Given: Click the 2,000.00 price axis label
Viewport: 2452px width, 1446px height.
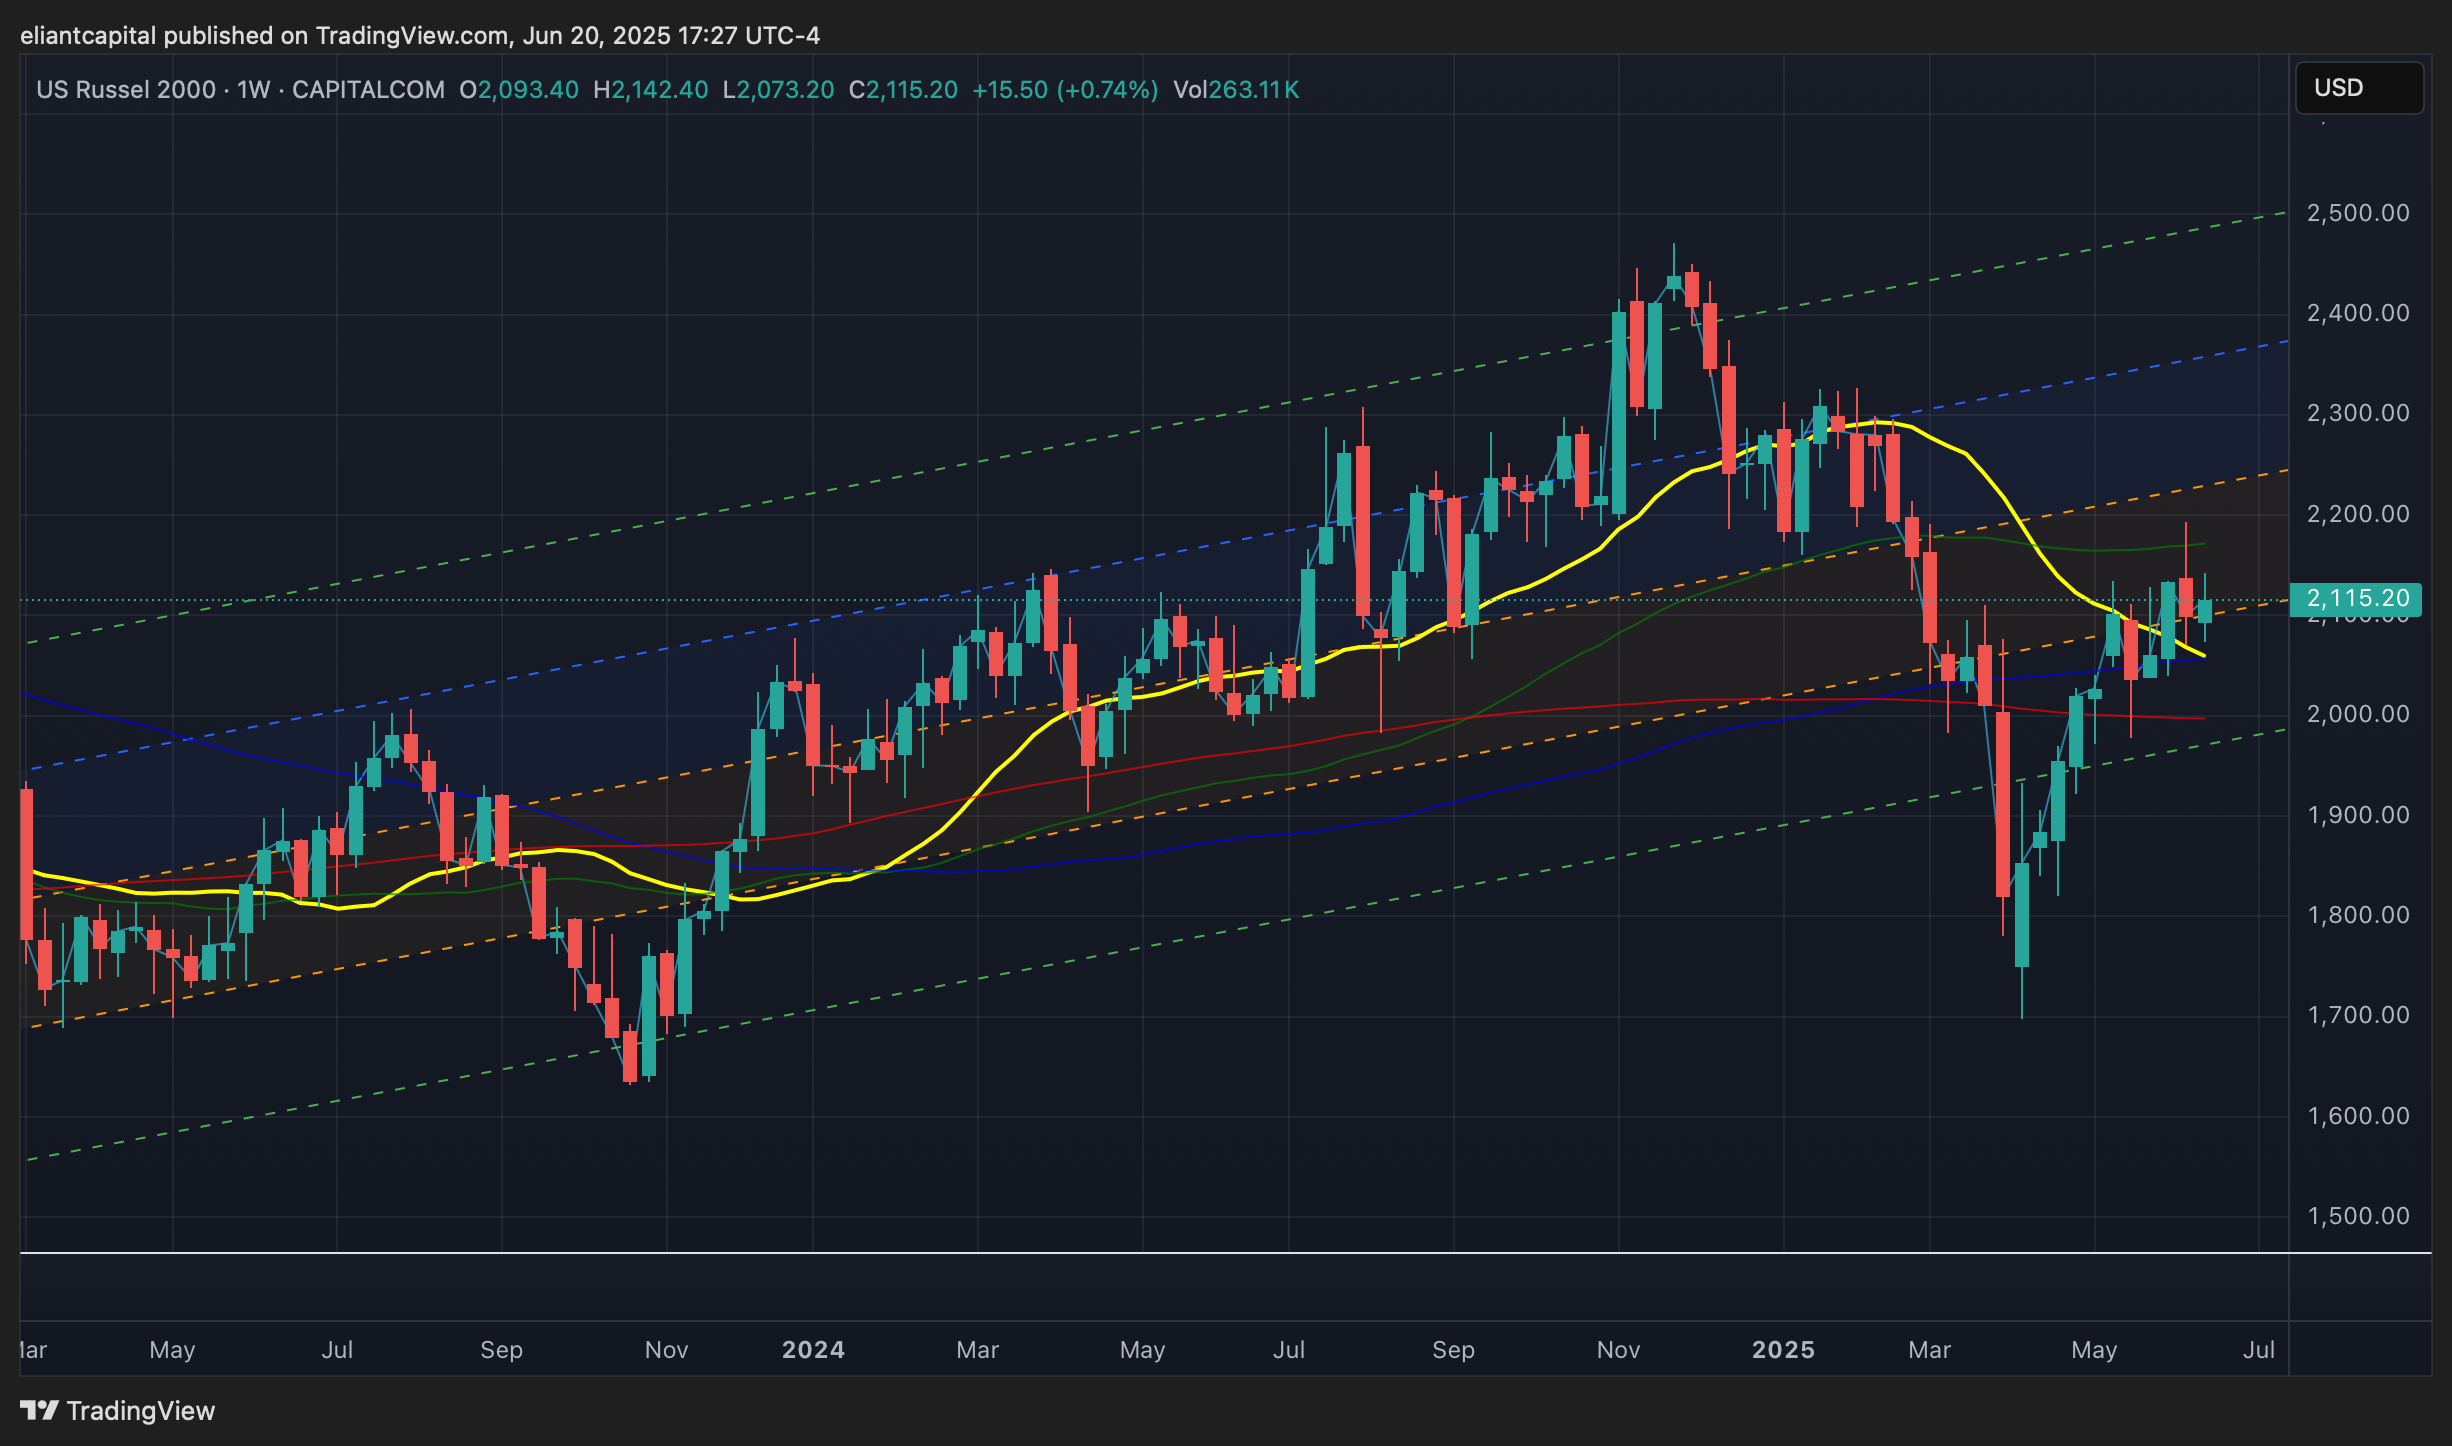Looking at the screenshot, I should (x=2357, y=714).
